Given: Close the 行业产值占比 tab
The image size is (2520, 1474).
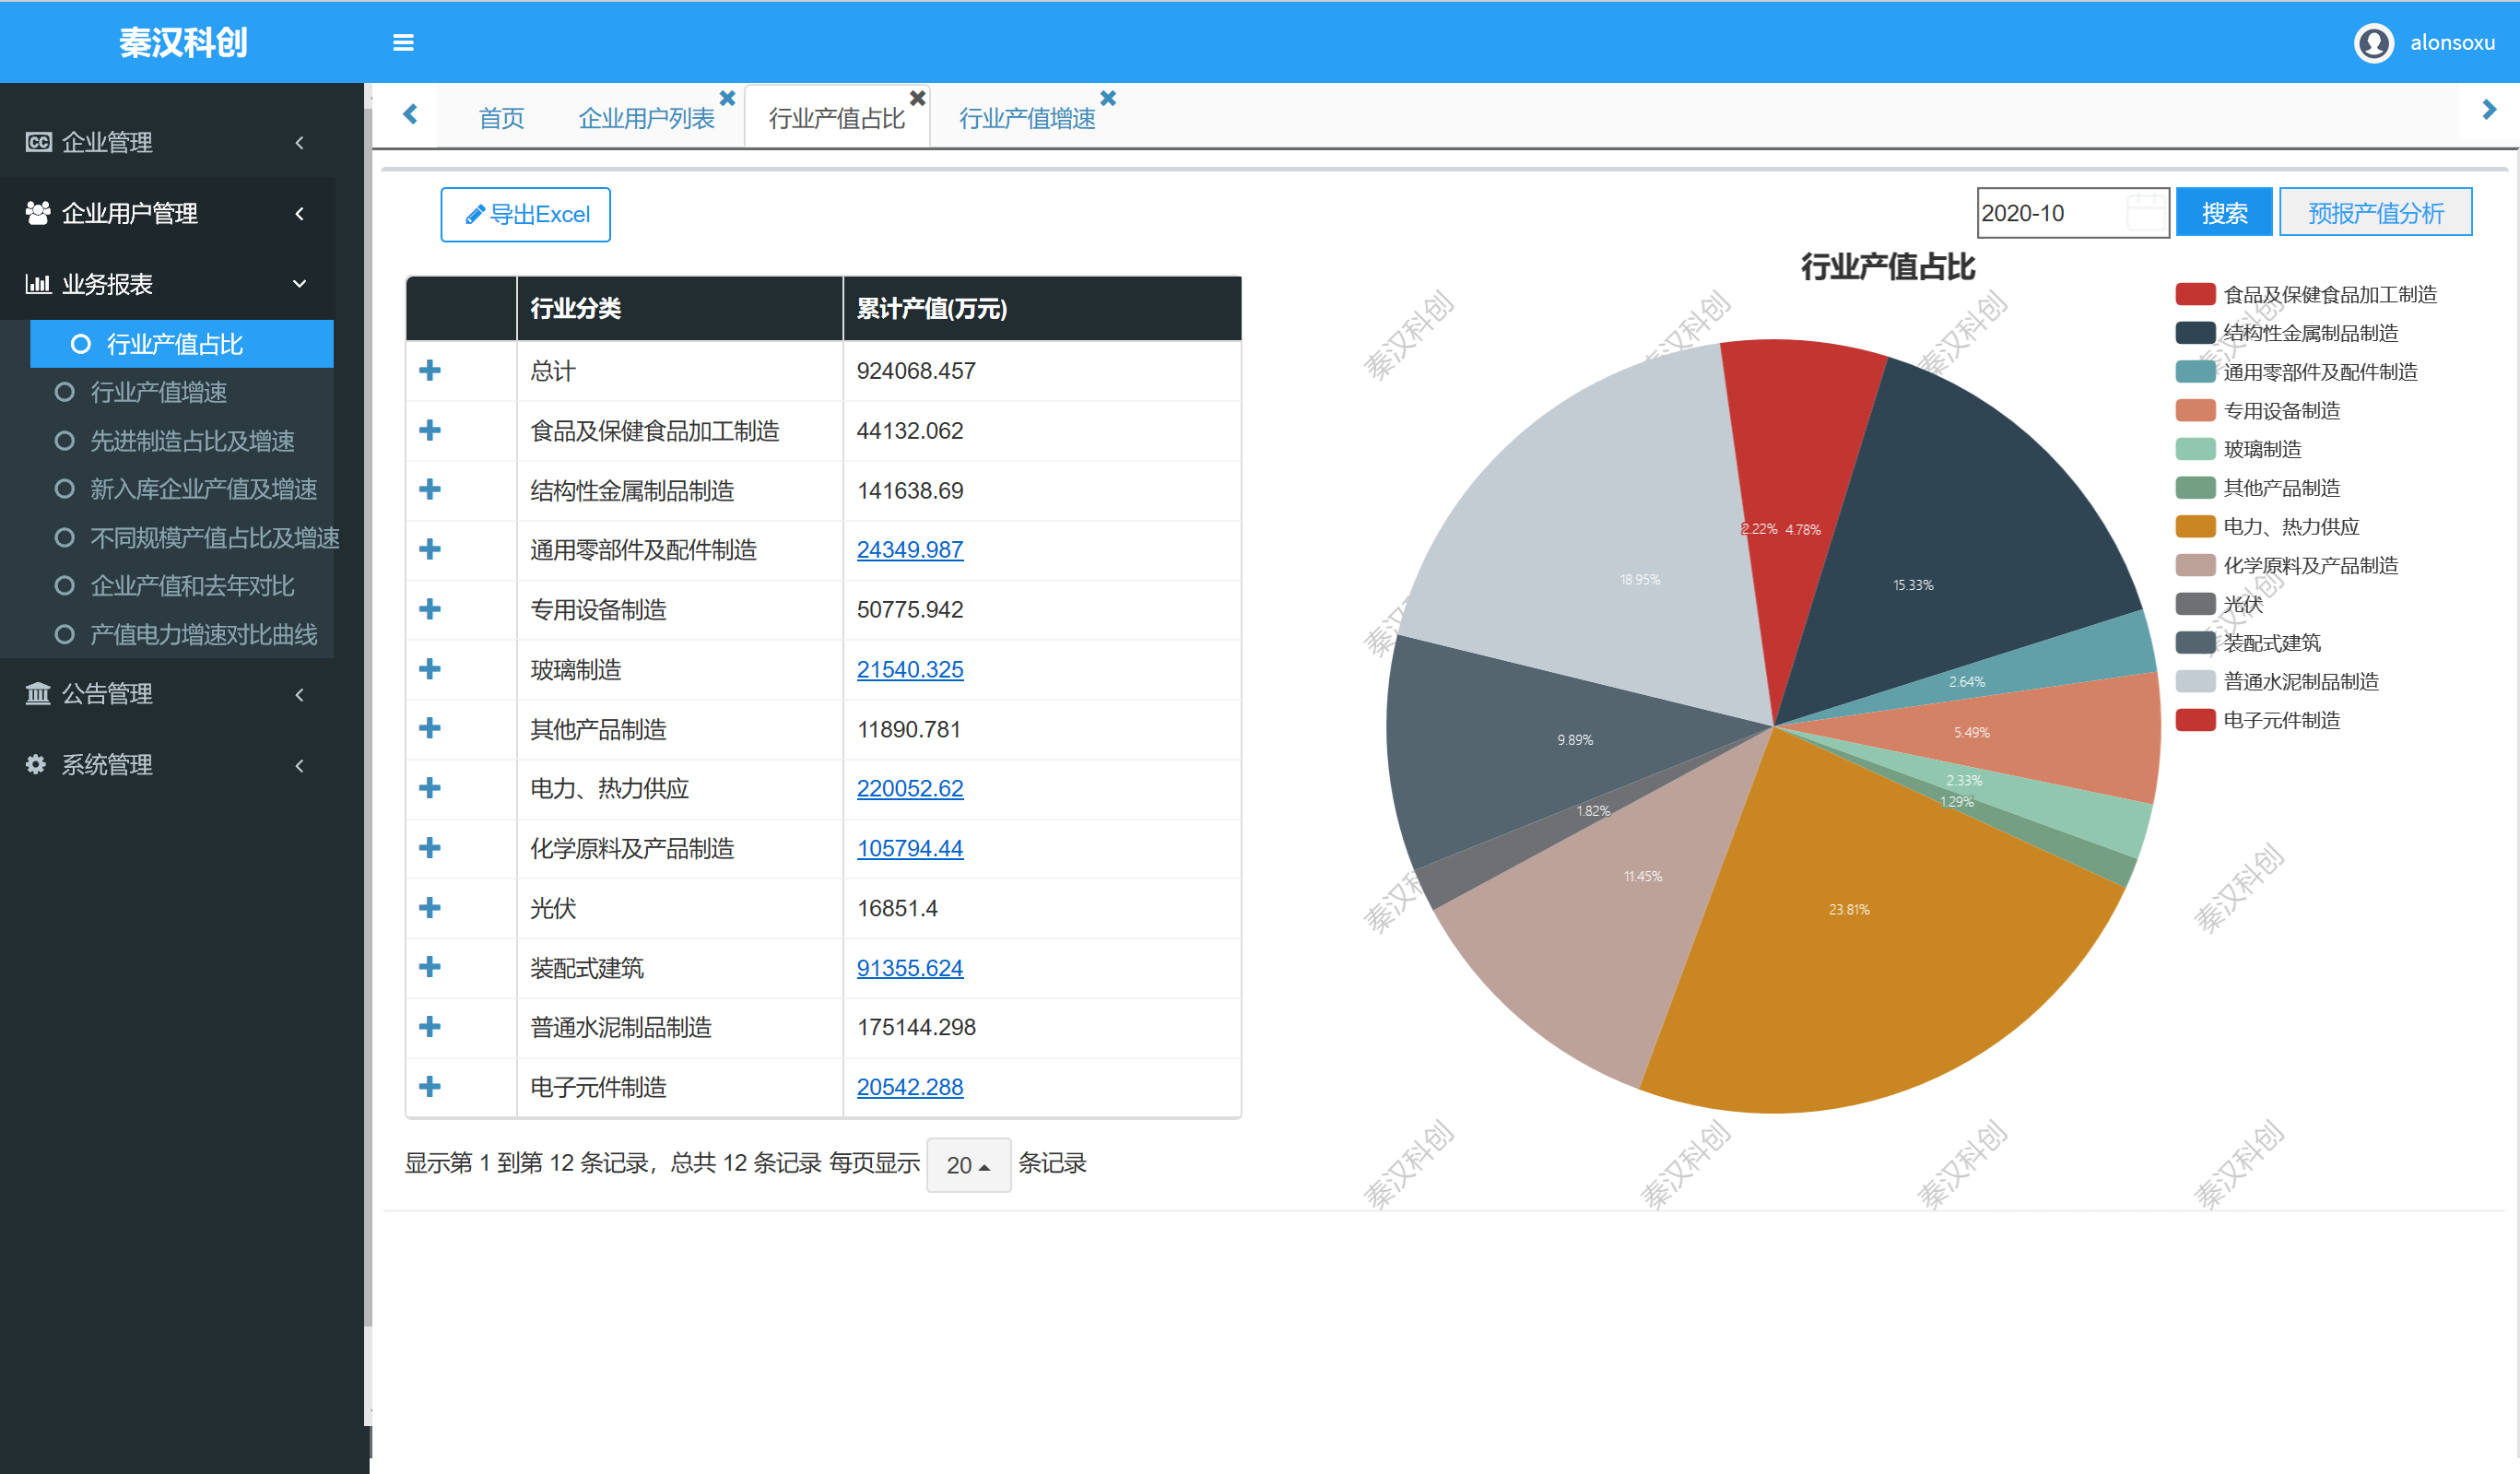Looking at the screenshot, I should pyautogui.click(x=917, y=98).
